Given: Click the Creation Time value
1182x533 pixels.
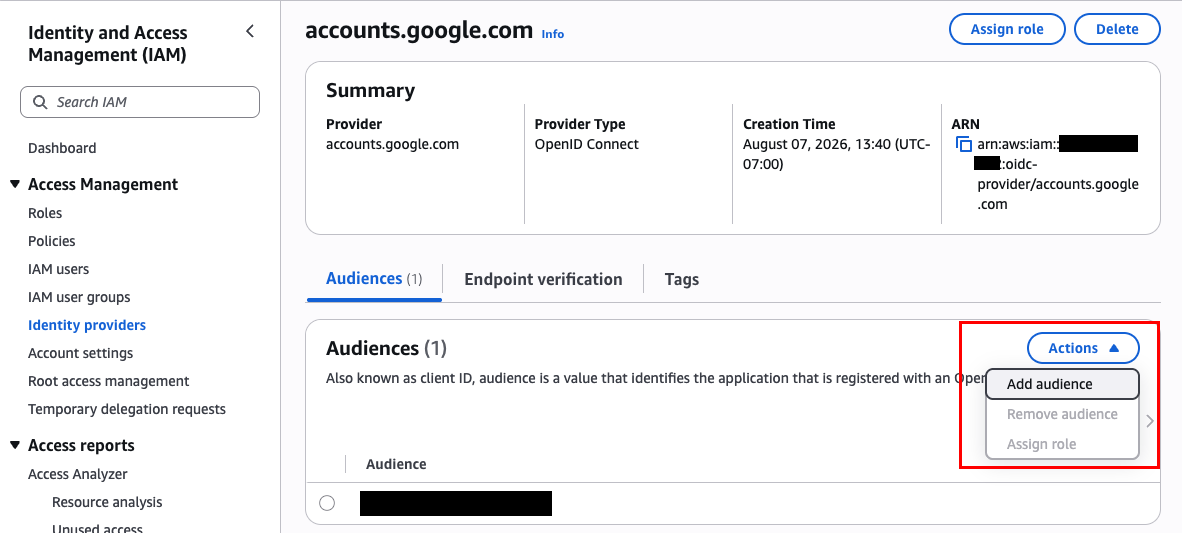Looking at the screenshot, I should 837,154.
